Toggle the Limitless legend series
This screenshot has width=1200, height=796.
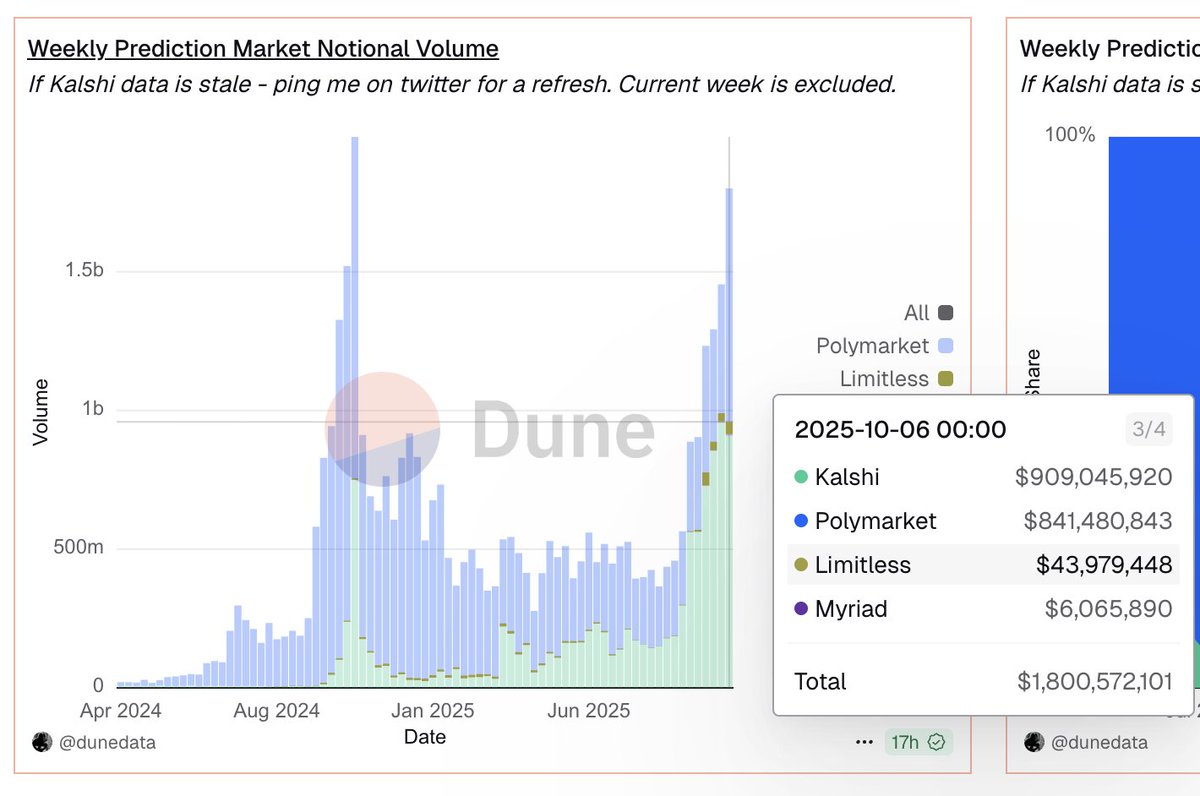[x=896, y=379]
